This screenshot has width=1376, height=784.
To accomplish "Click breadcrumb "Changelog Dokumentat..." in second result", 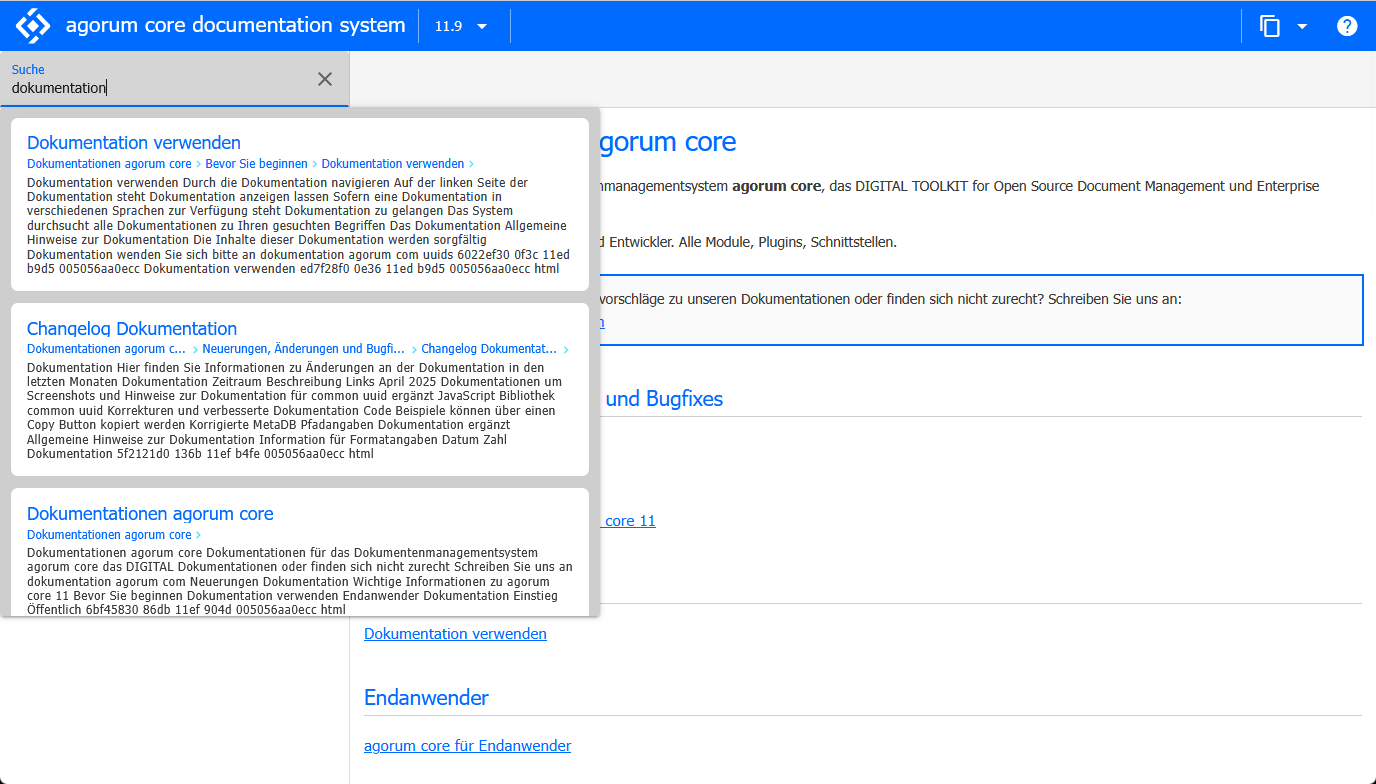I will [x=489, y=349].
